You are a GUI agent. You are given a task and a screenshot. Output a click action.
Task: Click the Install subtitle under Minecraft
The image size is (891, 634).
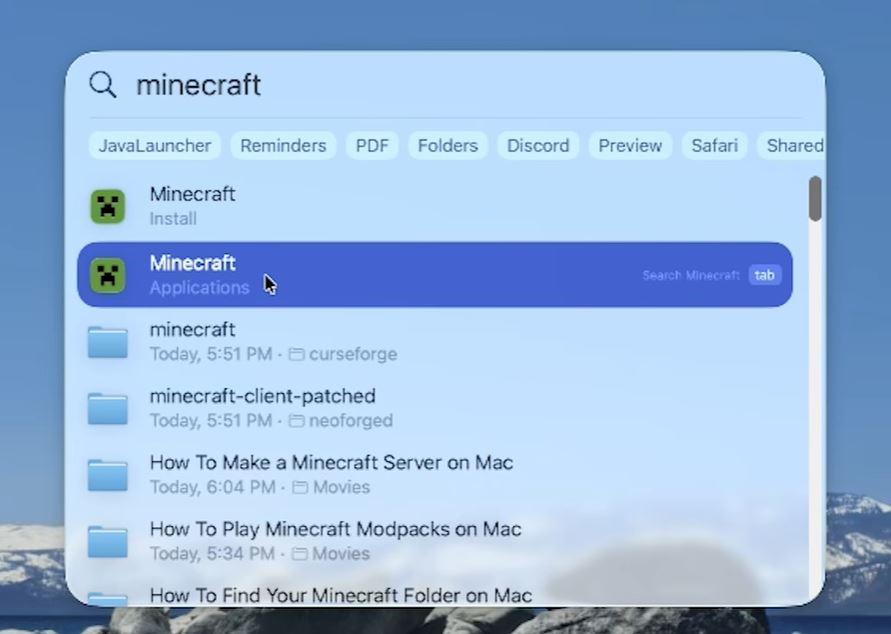click(173, 219)
